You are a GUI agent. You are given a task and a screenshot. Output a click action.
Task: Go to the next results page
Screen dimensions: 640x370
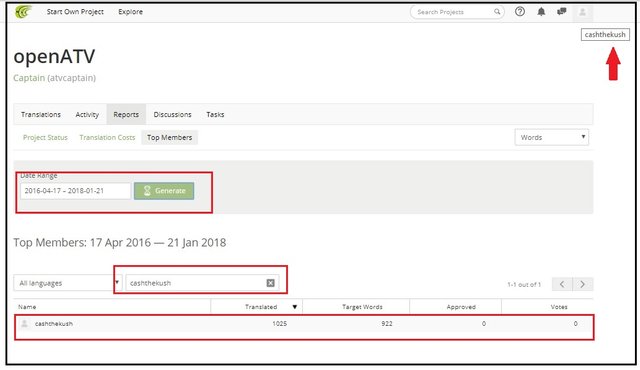pyautogui.click(x=582, y=284)
